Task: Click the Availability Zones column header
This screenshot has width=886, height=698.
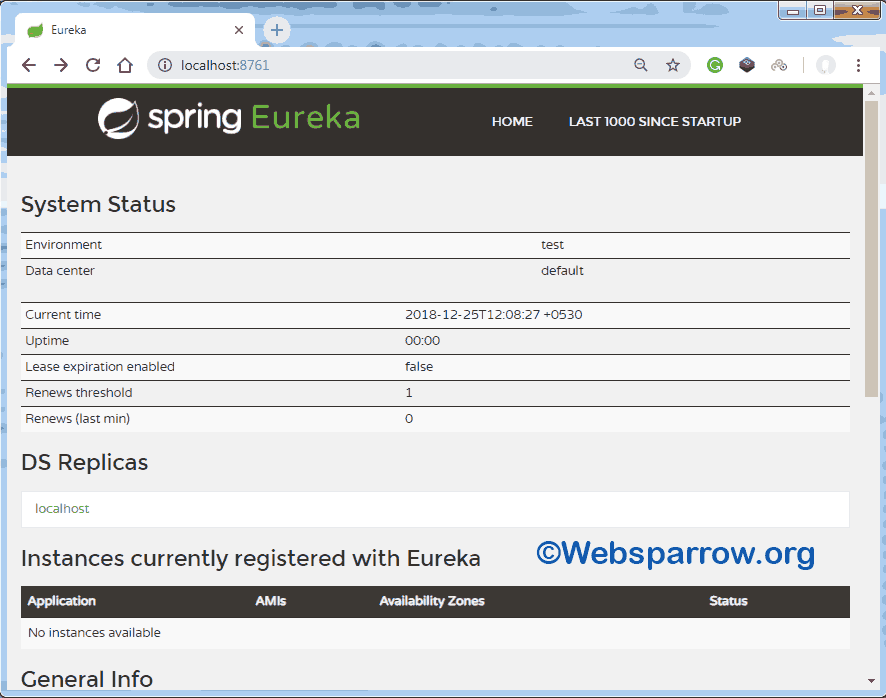Action: (432, 601)
